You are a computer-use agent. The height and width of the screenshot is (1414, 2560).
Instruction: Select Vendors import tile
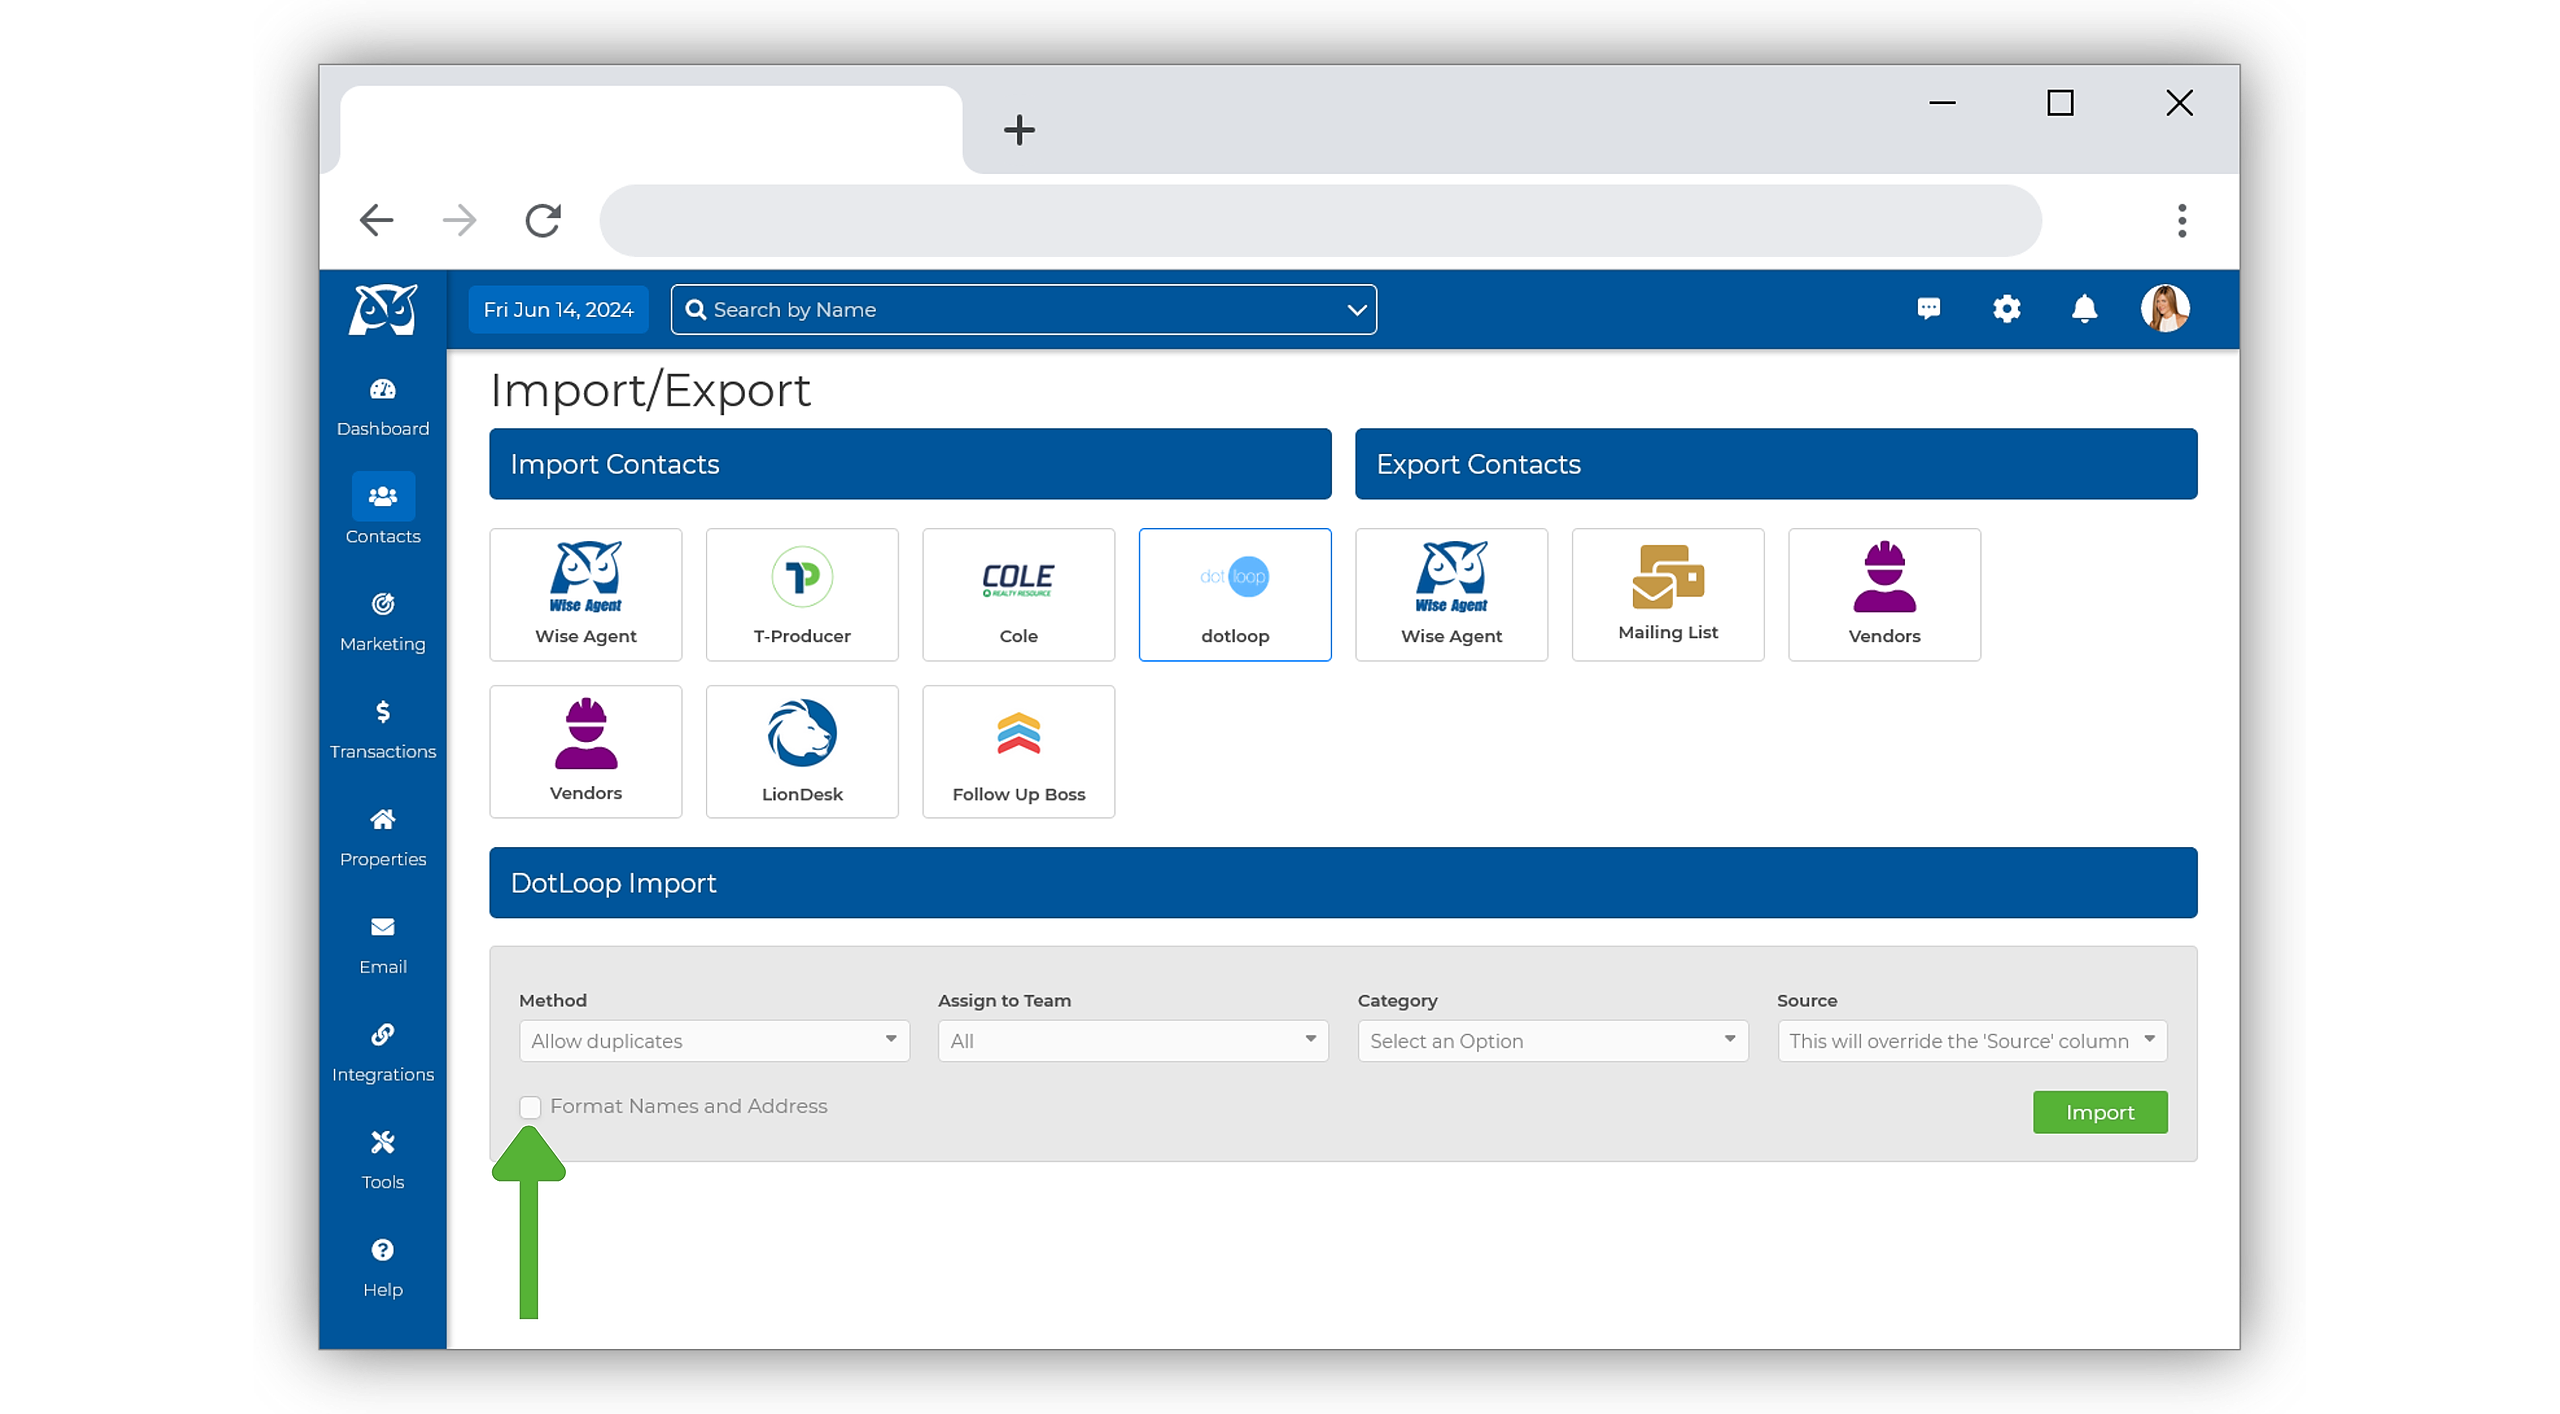click(x=585, y=751)
